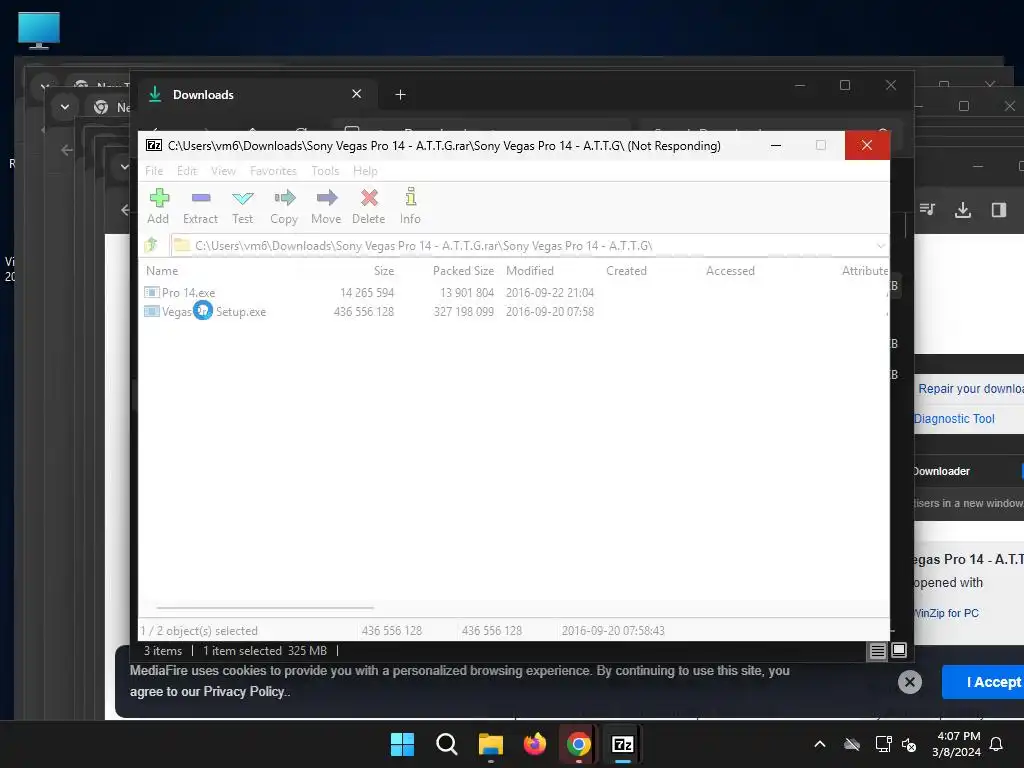Image resolution: width=1024 pixels, height=768 pixels.
Task: Click the Delete toolbar icon
Action: pos(369,206)
